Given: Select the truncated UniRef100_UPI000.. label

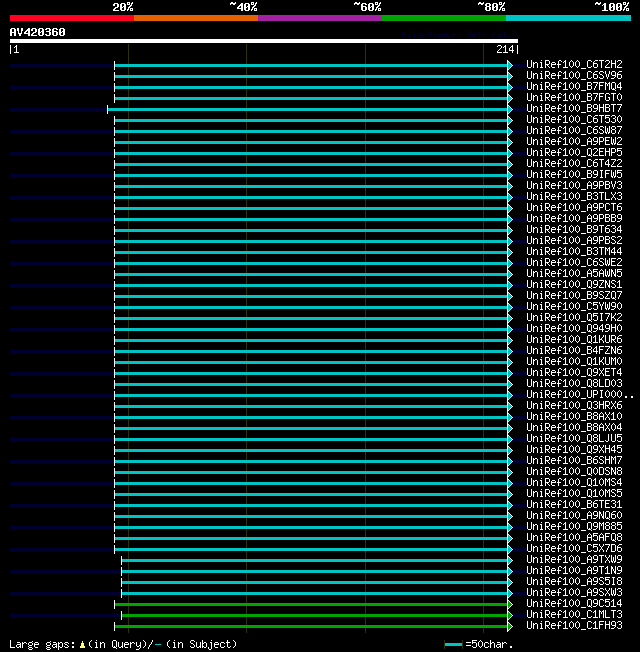Looking at the screenshot, I should point(580,395).
